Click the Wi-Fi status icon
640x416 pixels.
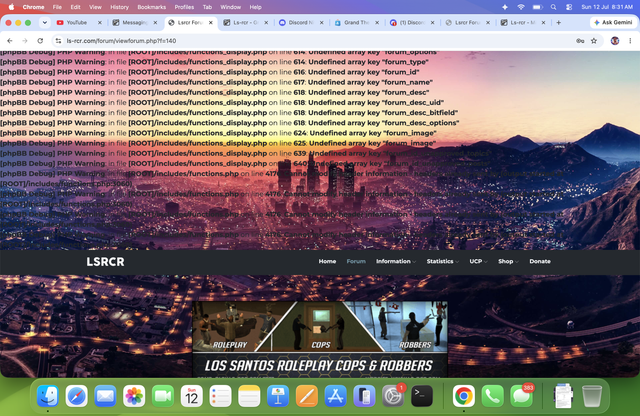click(521, 7)
